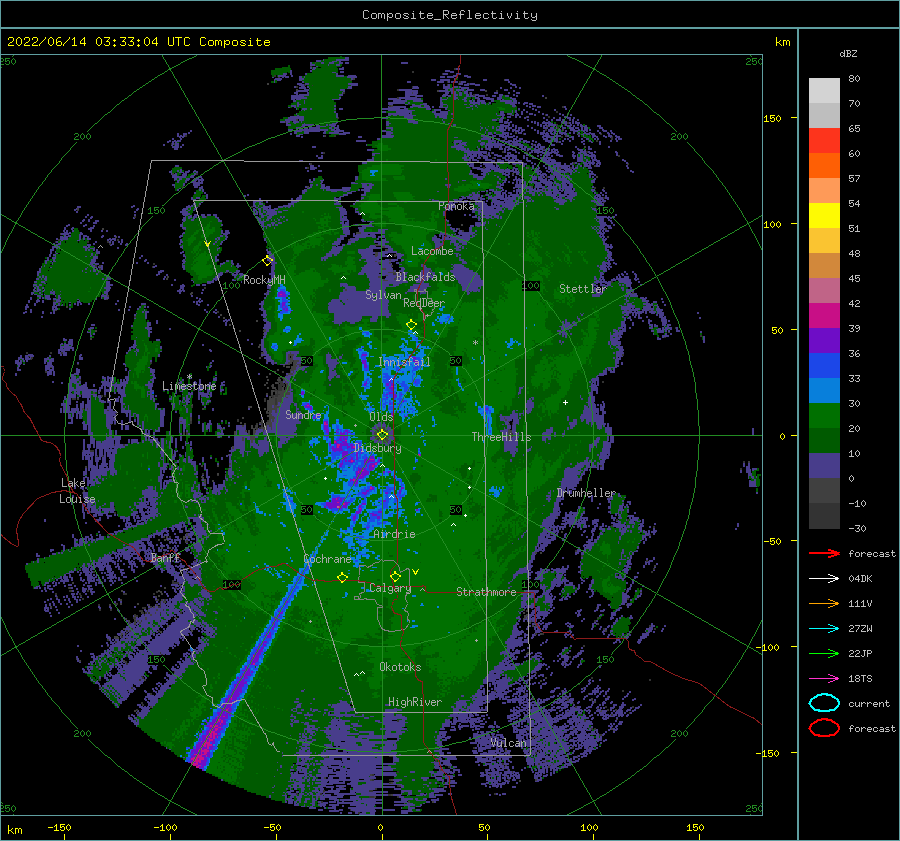The width and height of the screenshot is (900, 841).
Task: Click the light gray 70 dBZ color swatch
Action: coord(824,91)
